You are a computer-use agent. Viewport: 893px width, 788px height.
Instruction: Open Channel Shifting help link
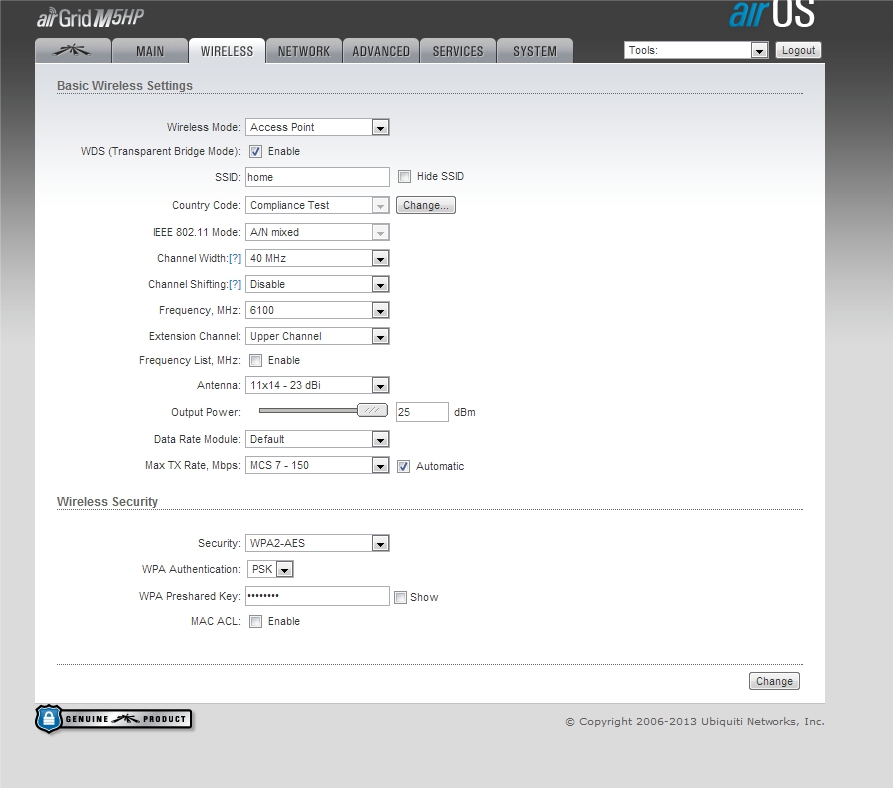(x=235, y=285)
